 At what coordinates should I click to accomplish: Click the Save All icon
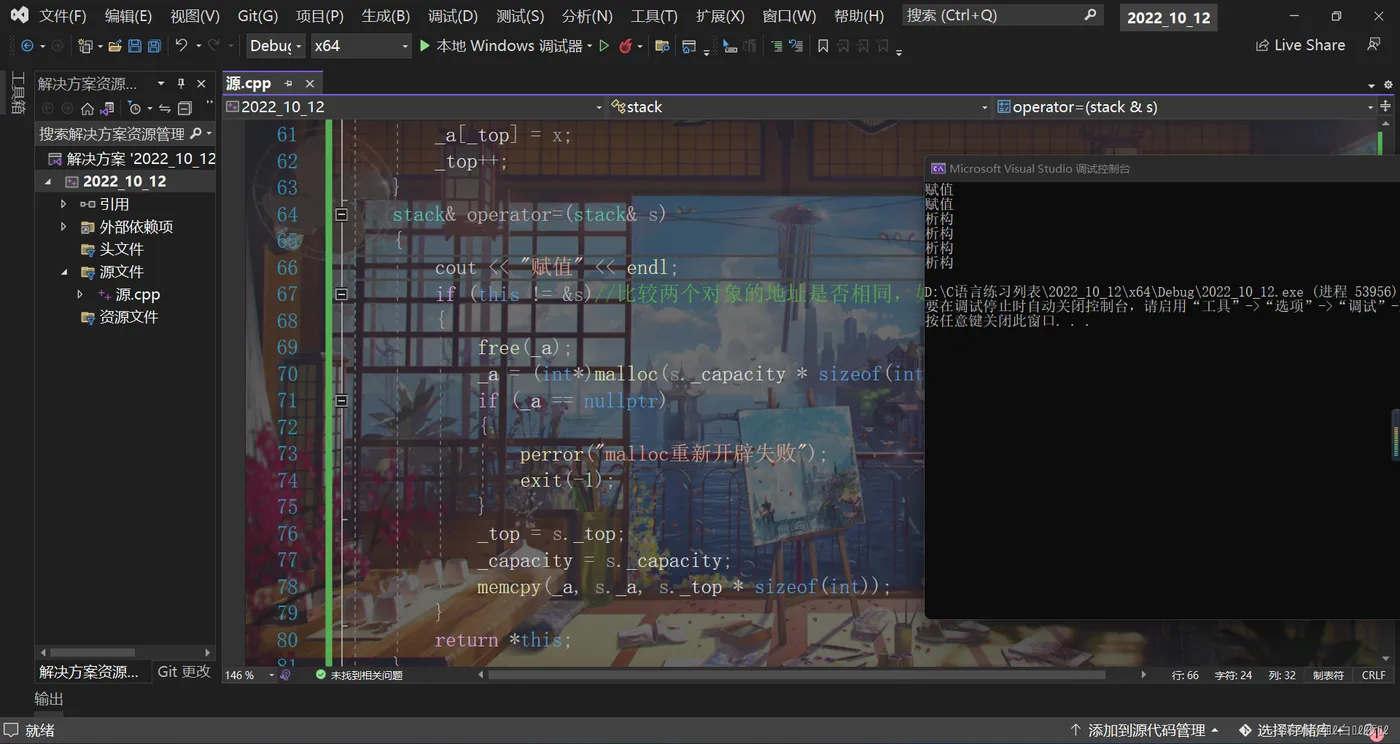(154, 46)
